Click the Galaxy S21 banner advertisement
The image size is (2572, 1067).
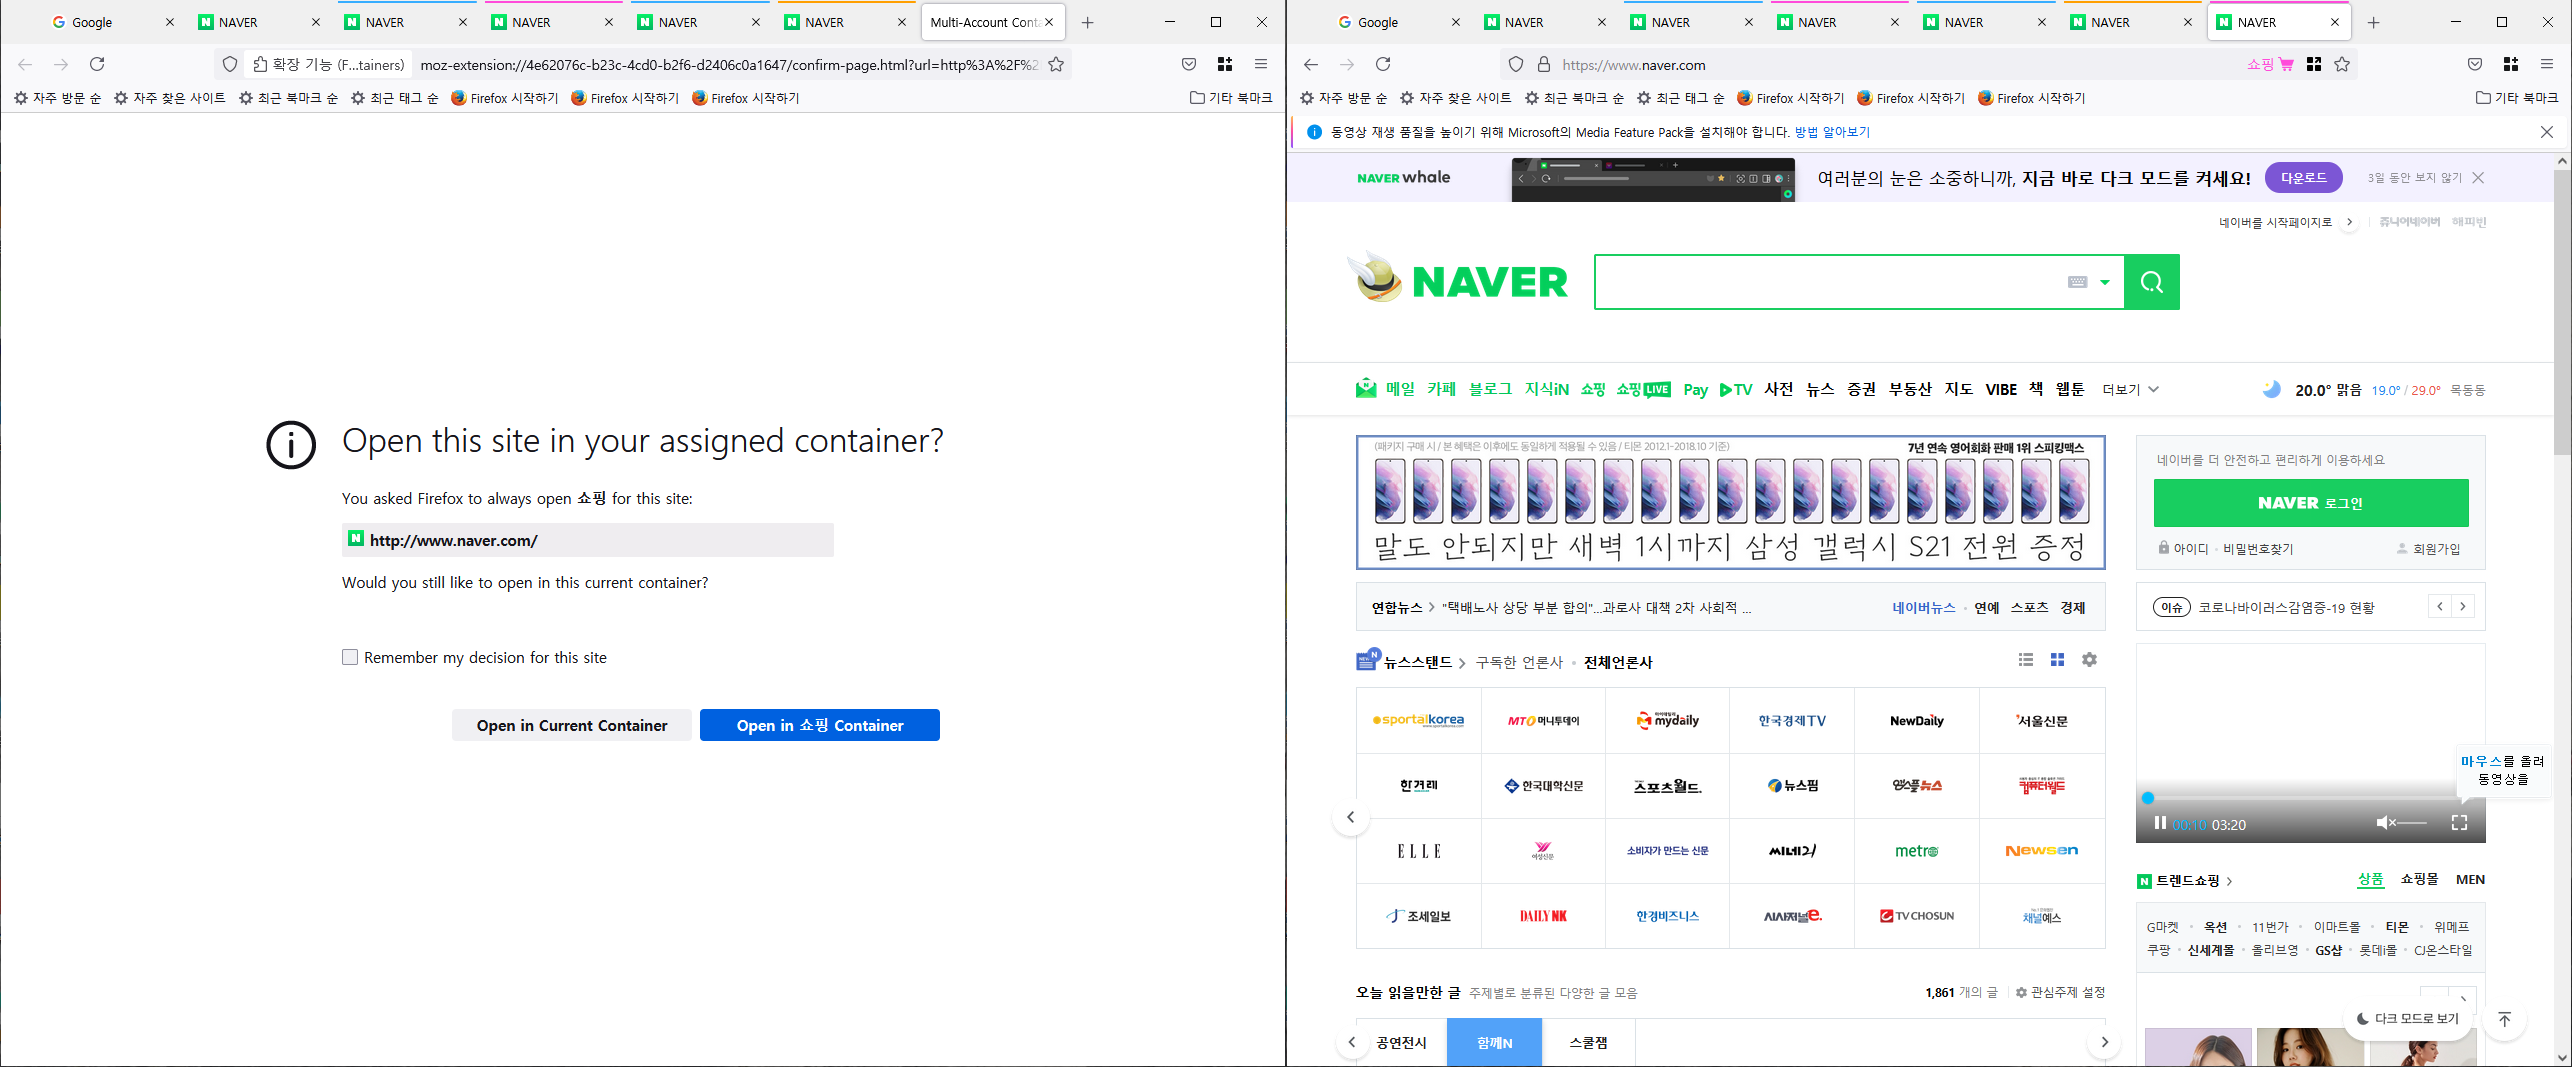[x=1731, y=502]
